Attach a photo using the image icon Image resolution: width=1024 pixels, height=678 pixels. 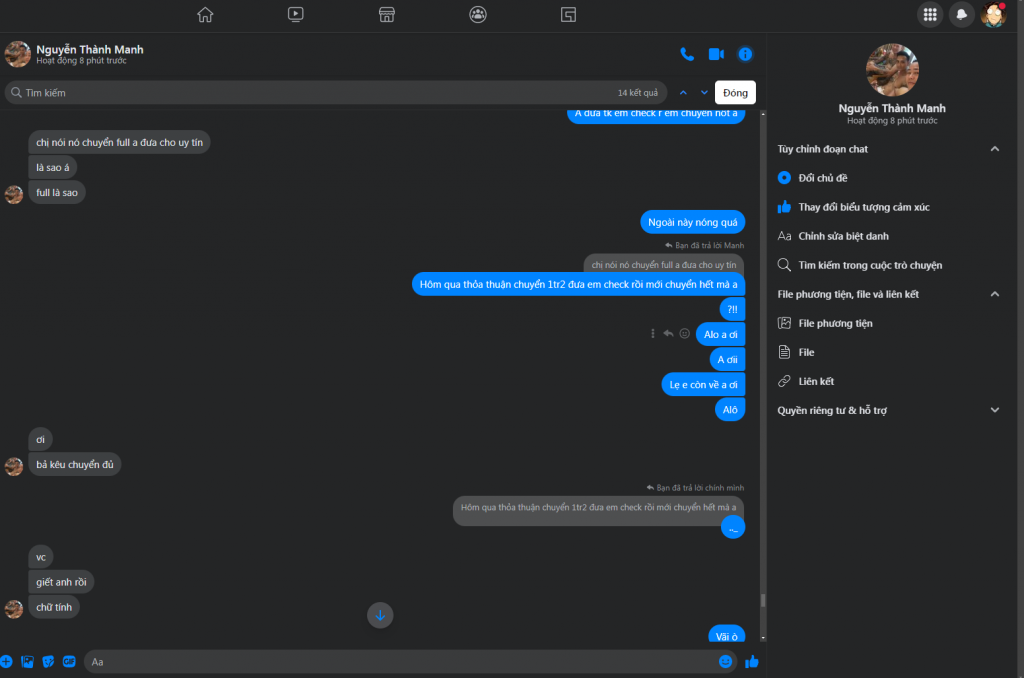[x=27, y=661]
